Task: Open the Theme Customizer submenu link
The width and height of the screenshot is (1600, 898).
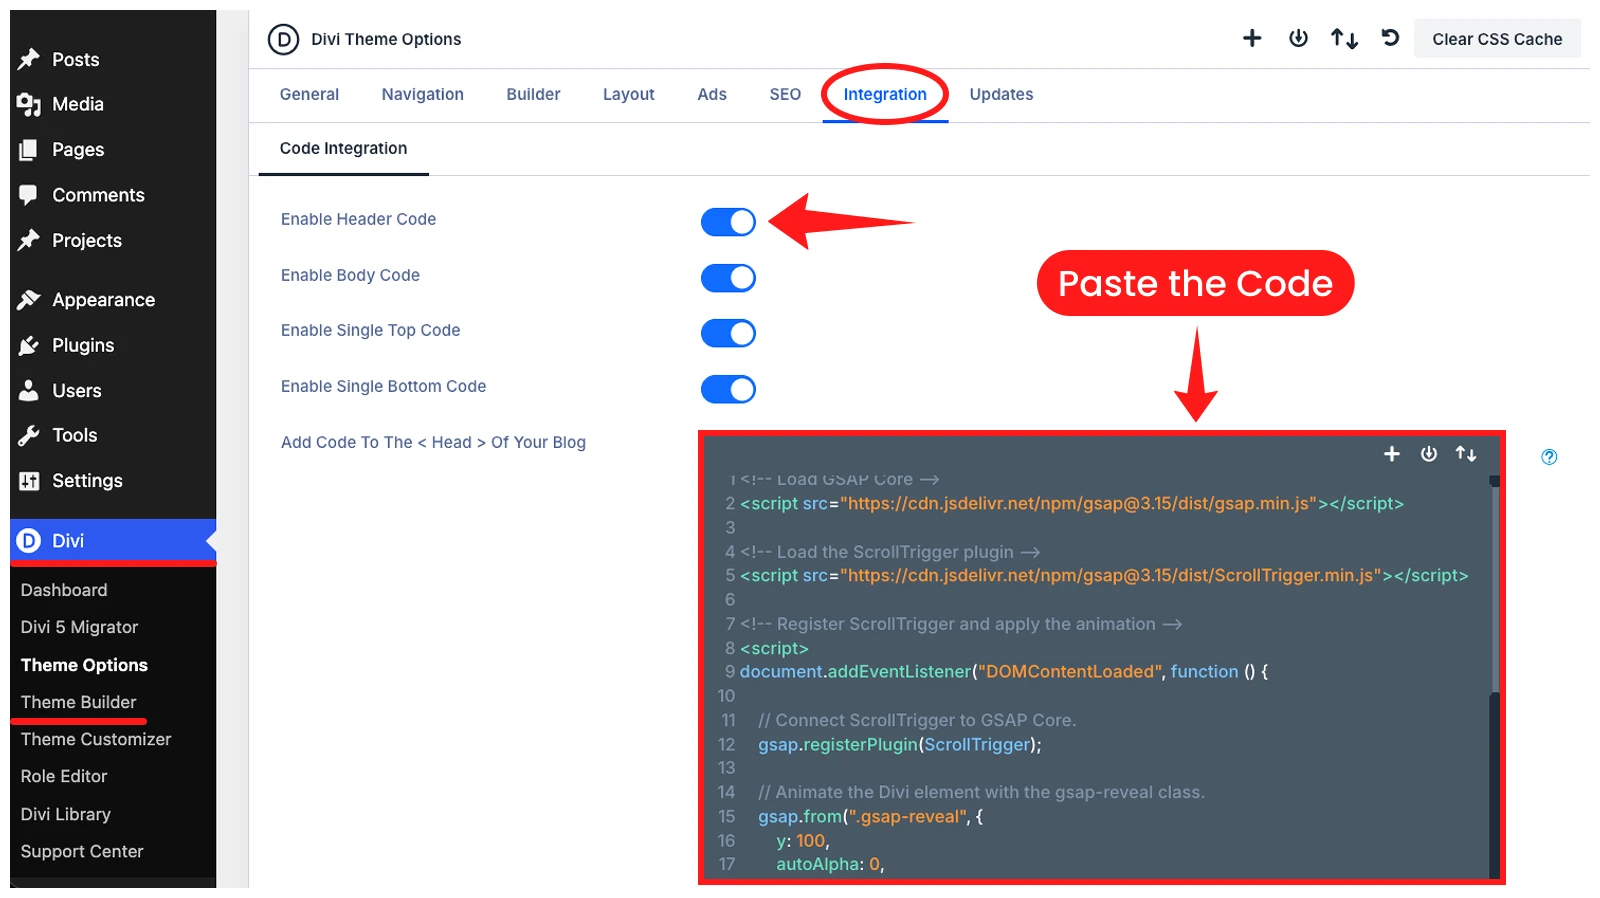Action: [96, 739]
